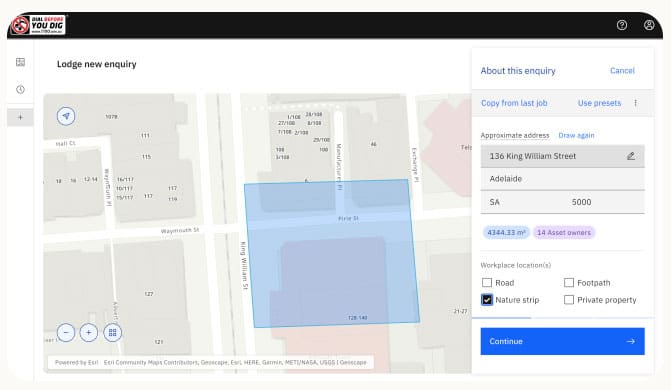
Task: Zoom out the map with minus button
Action: 66,333
